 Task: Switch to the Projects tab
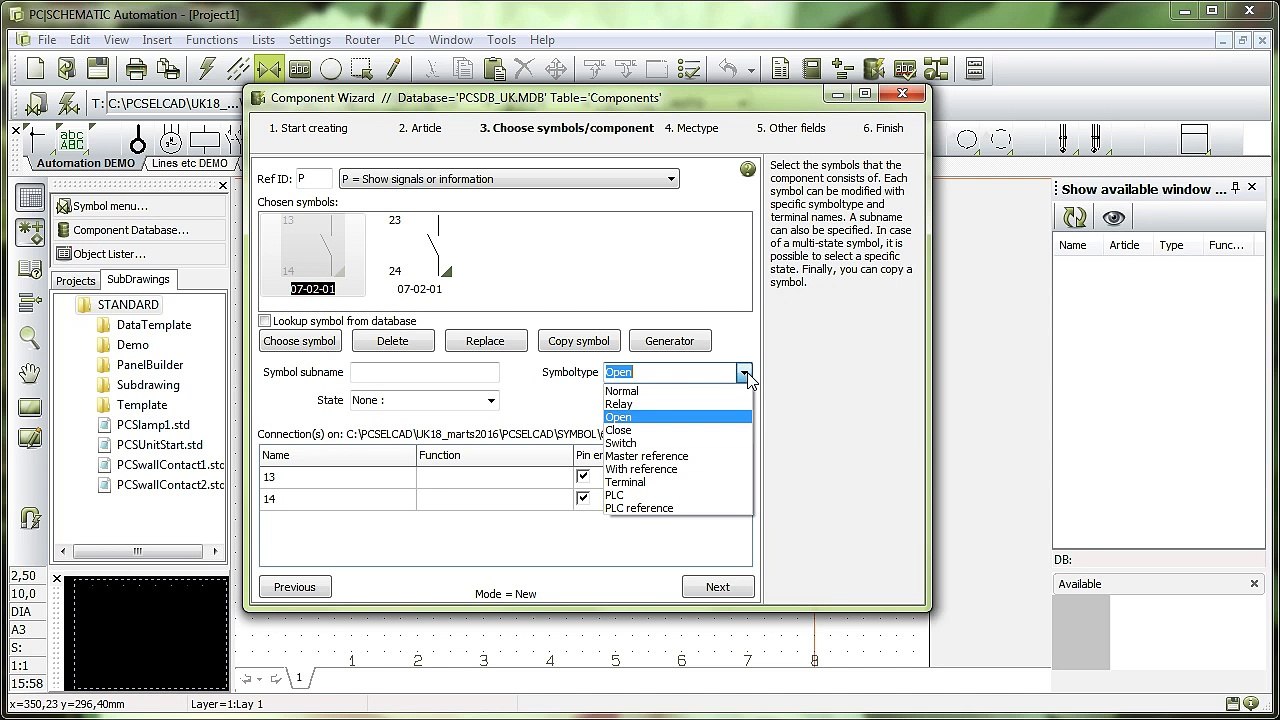click(x=75, y=281)
